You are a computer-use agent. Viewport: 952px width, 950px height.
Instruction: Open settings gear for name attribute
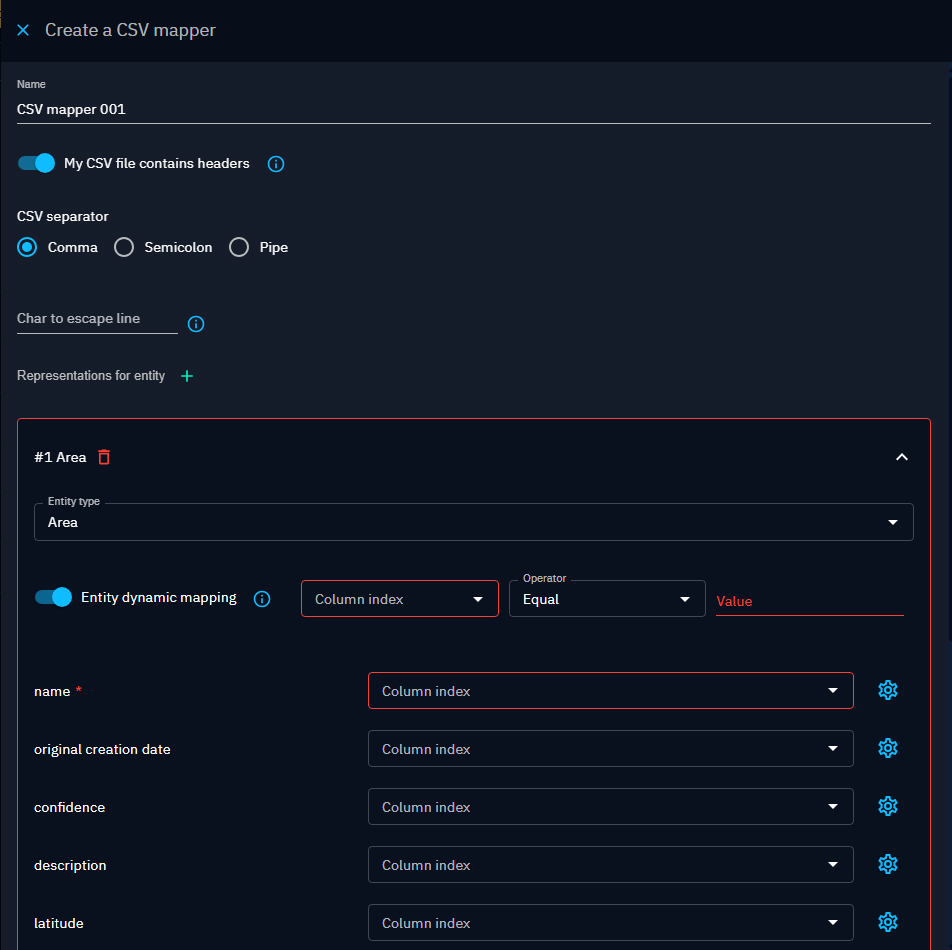(x=887, y=690)
